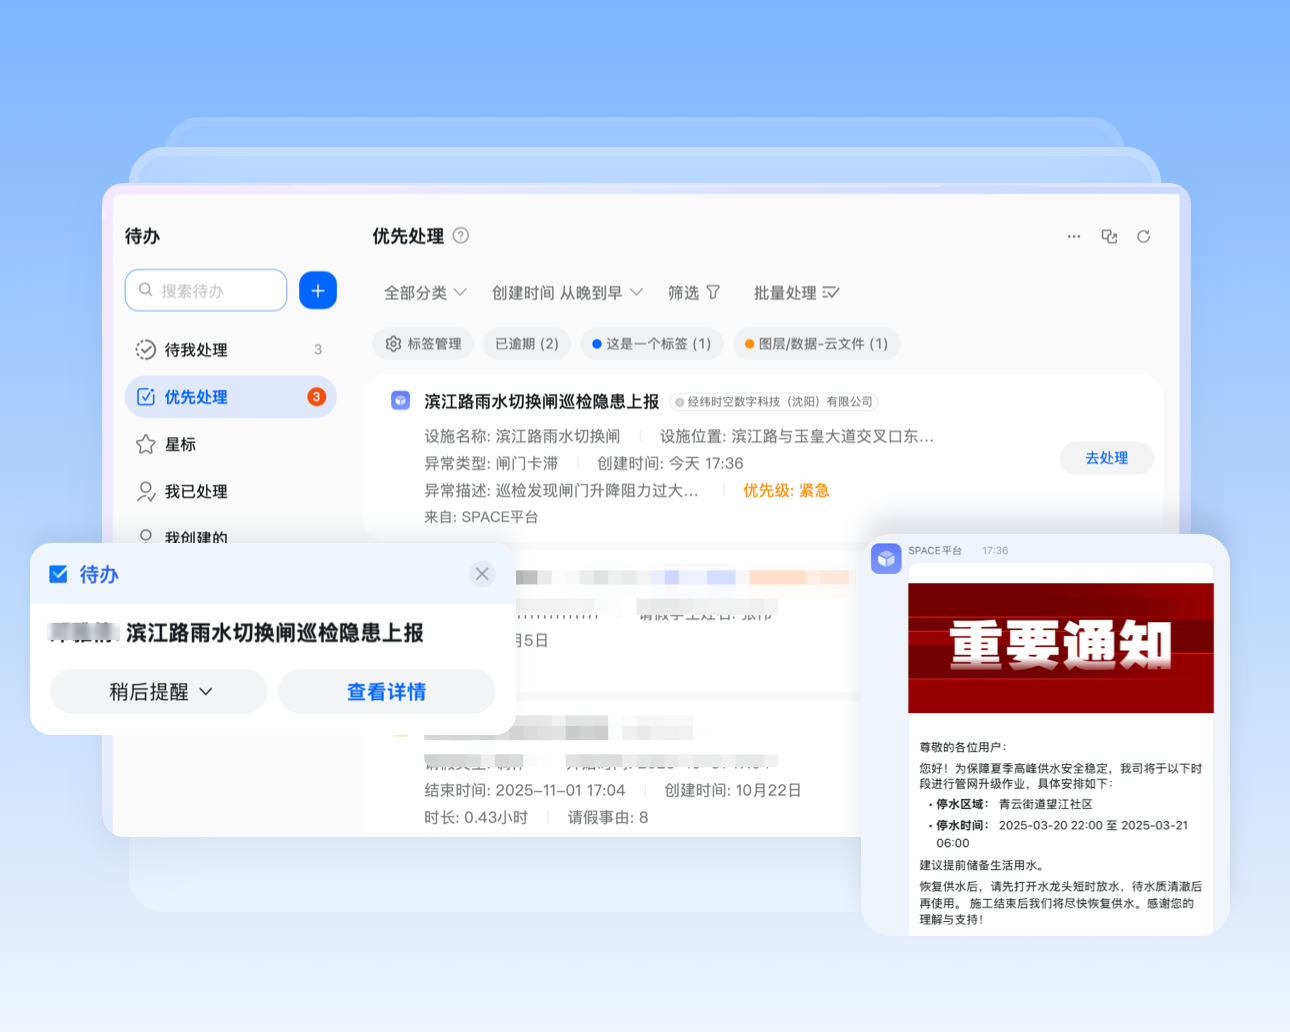This screenshot has height=1032, width=1290.
Task: Click the 搜索待办 search input field
Action: (x=206, y=290)
